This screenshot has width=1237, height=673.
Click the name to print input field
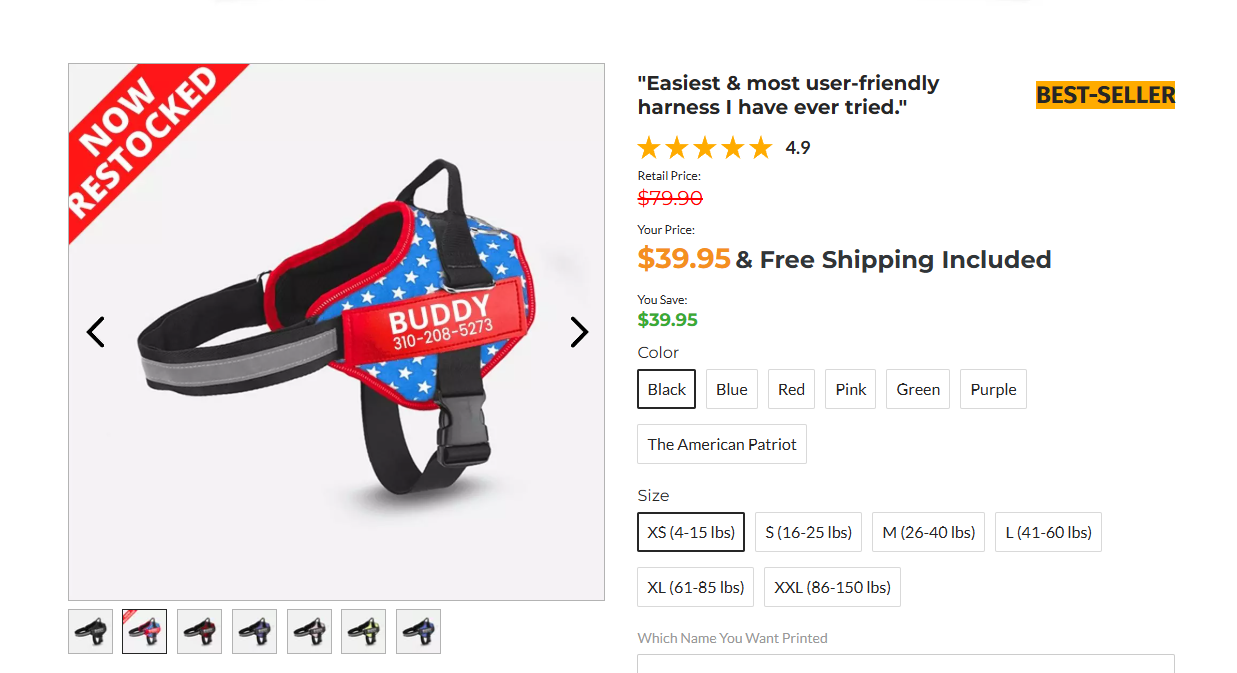[905, 663]
